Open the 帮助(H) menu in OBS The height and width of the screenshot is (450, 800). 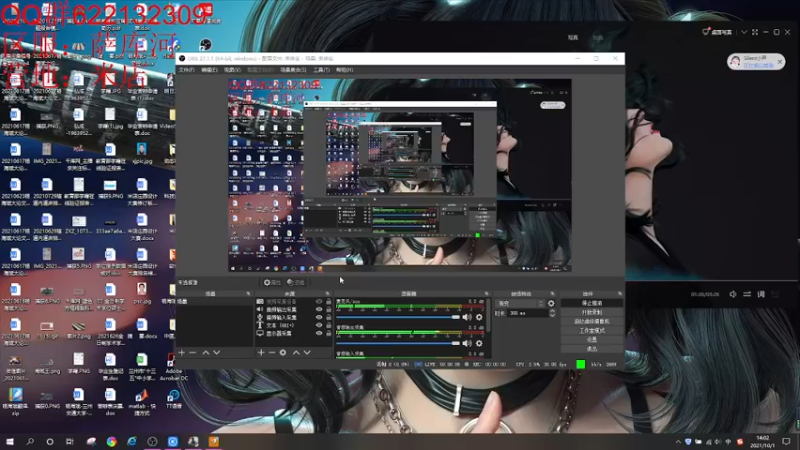(x=344, y=70)
